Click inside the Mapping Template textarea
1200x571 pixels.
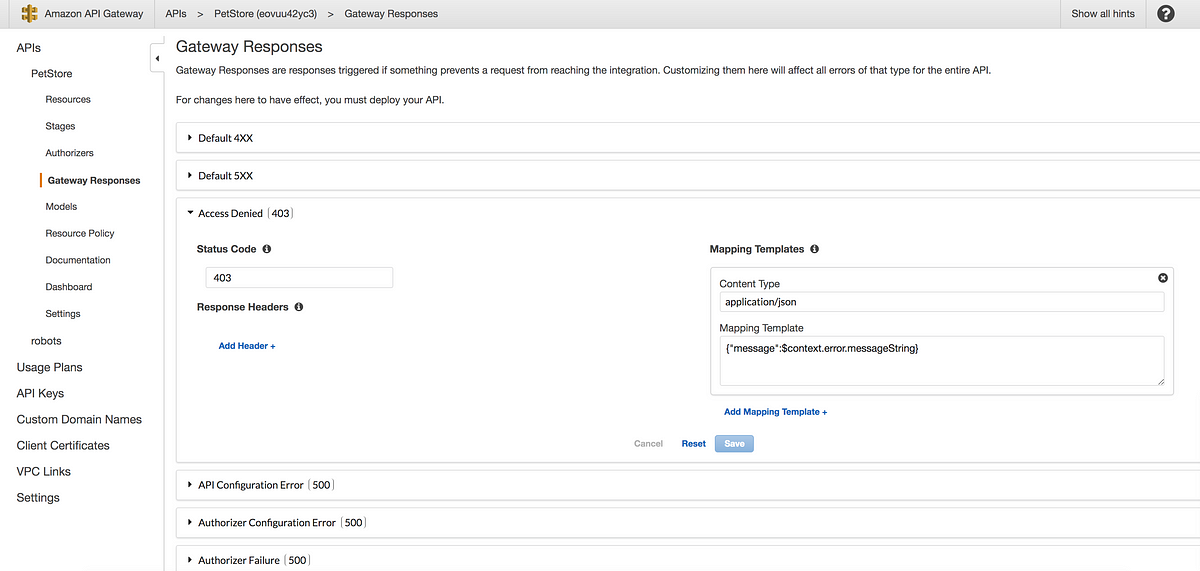(x=942, y=361)
